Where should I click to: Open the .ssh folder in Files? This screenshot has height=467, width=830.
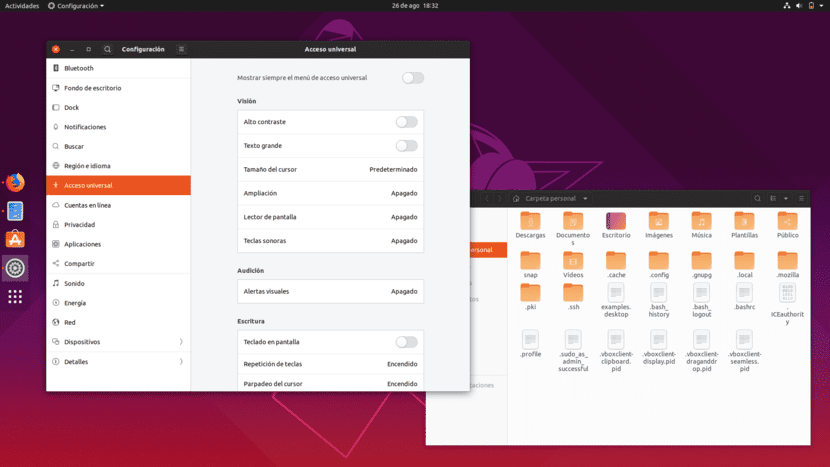pos(573,297)
